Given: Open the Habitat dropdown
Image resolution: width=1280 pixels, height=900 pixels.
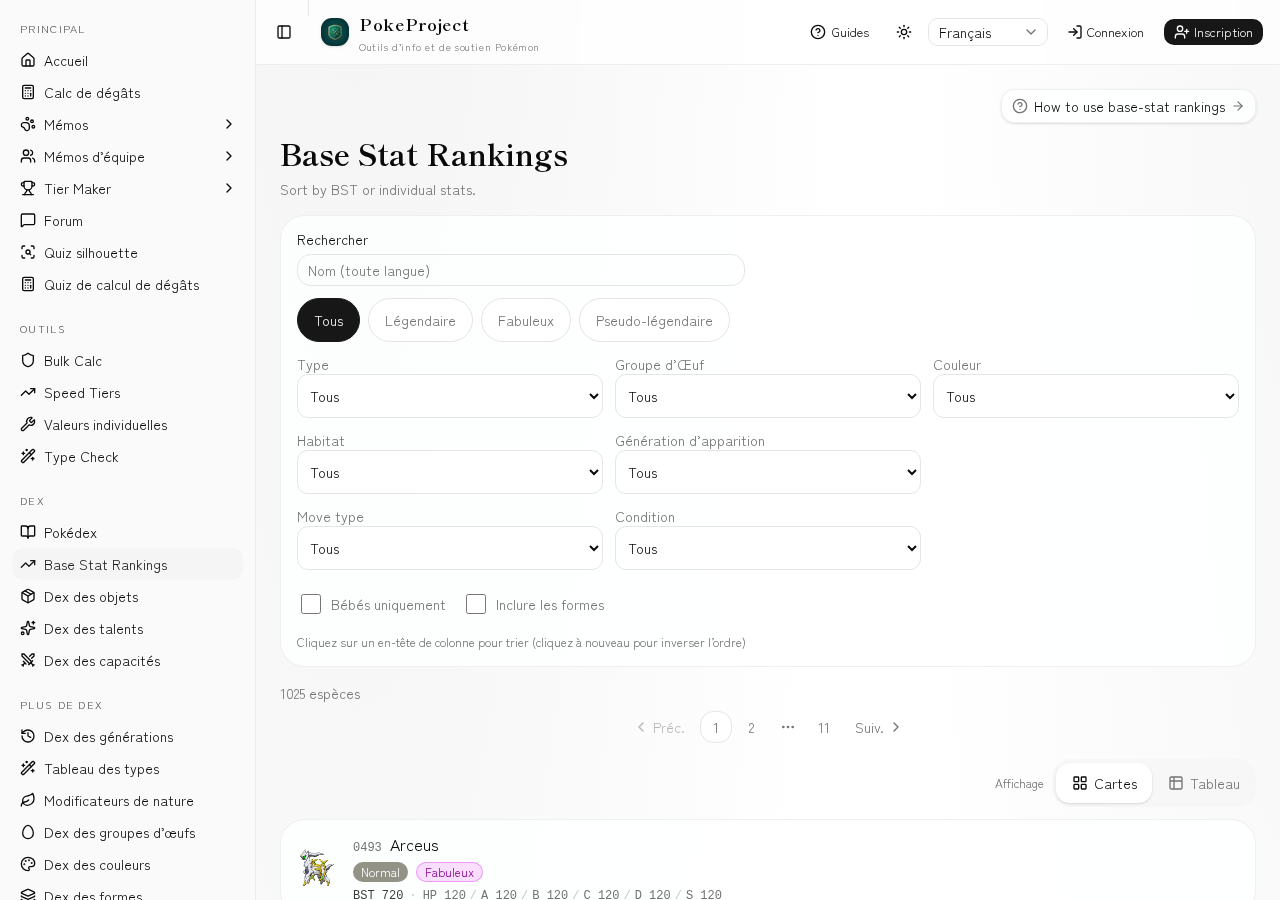Looking at the screenshot, I should click(x=450, y=472).
